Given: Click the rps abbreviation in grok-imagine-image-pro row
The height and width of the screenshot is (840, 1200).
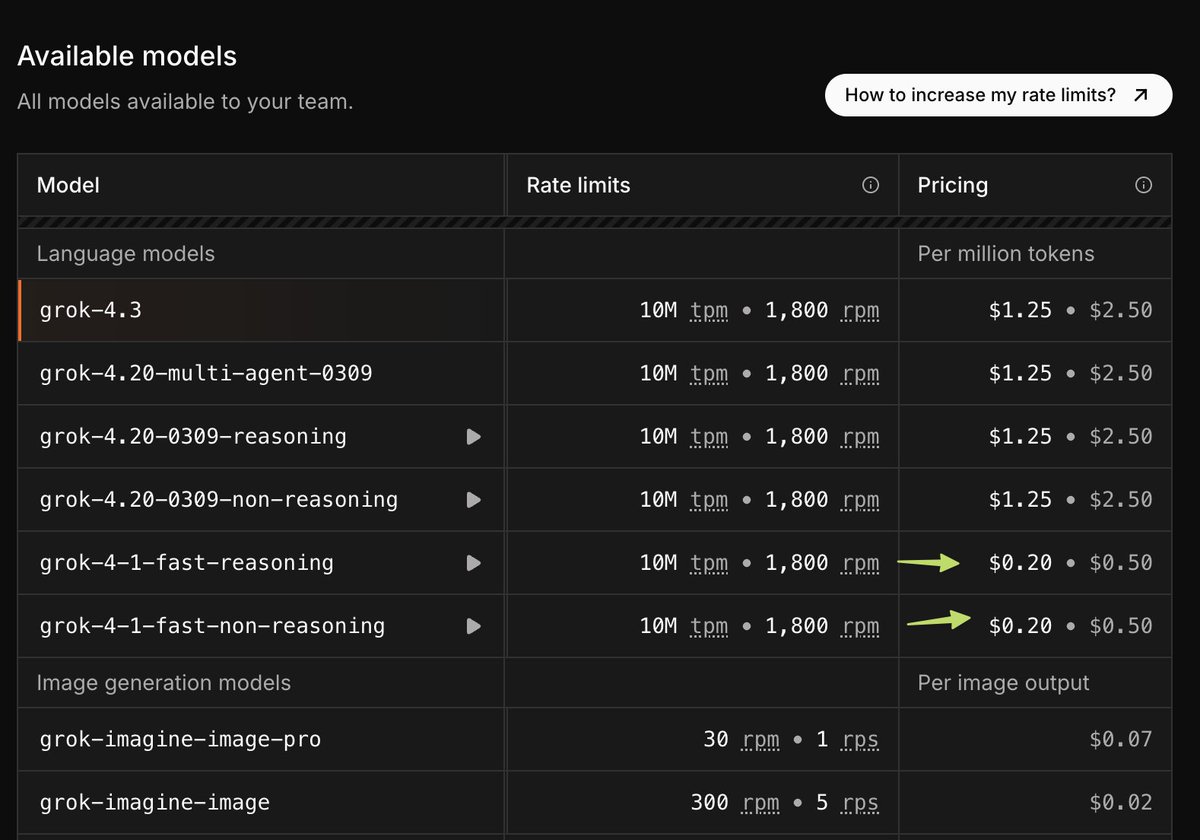Looking at the screenshot, I should 860,740.
